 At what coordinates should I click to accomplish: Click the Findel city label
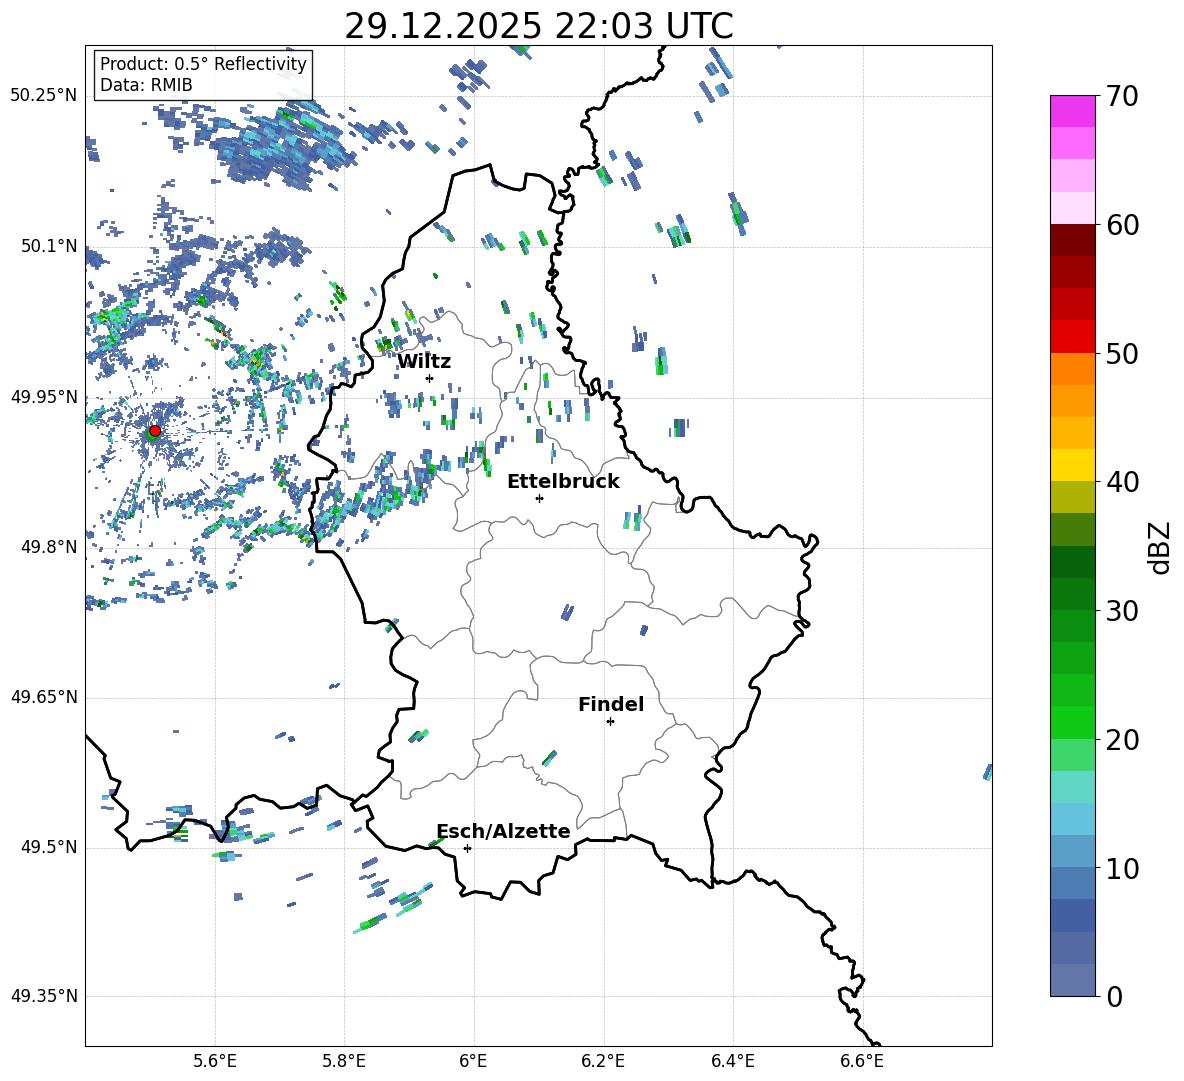click(611, 704)
